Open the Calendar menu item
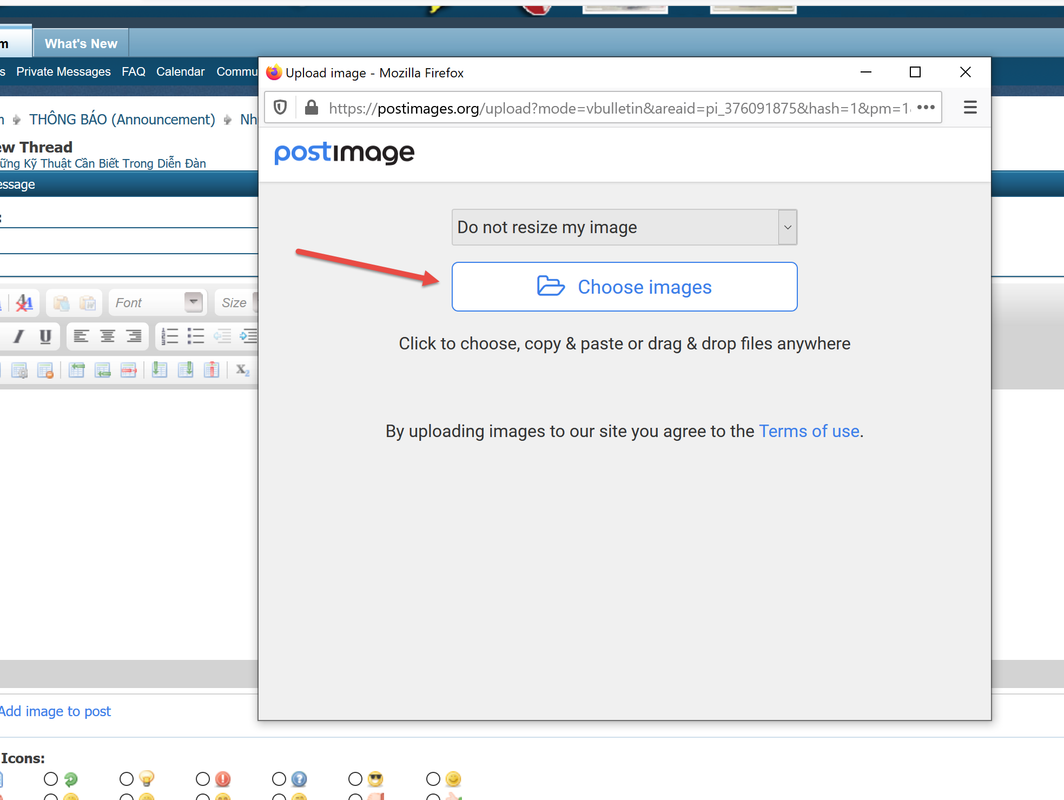Viewport: 1064px width, 800px height. click(x=180, y=71)
